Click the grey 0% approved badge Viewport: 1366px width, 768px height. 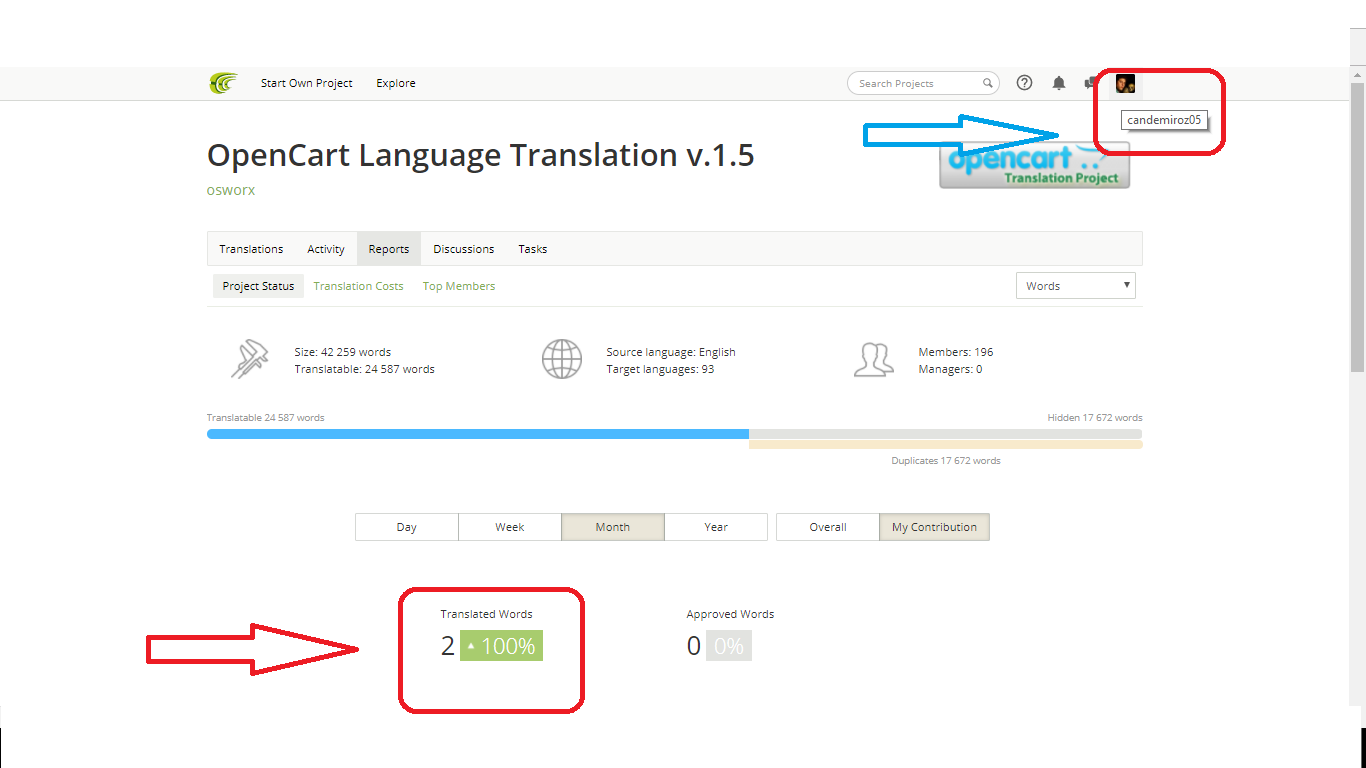pos(729,646)
